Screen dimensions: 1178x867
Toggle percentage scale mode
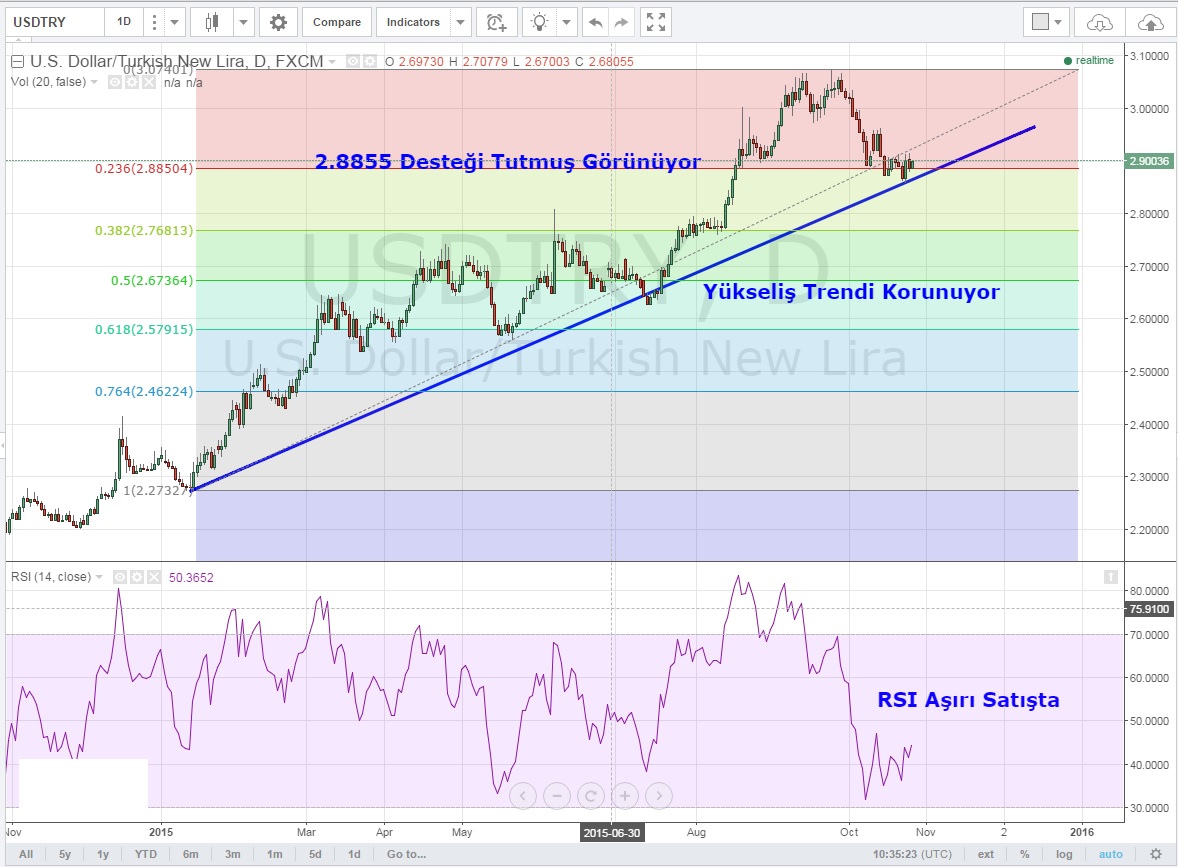pyautogui.click(x=1025, y=854)
